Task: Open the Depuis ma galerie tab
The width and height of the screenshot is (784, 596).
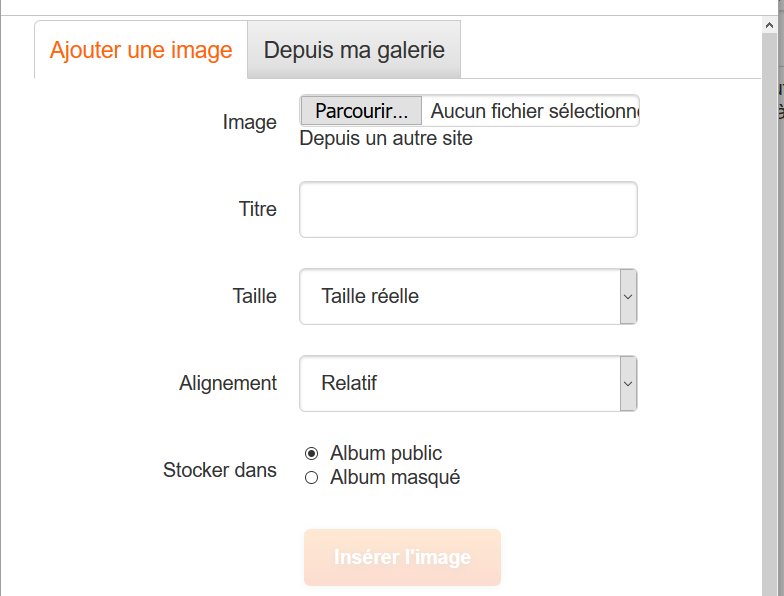Action: 354,50
